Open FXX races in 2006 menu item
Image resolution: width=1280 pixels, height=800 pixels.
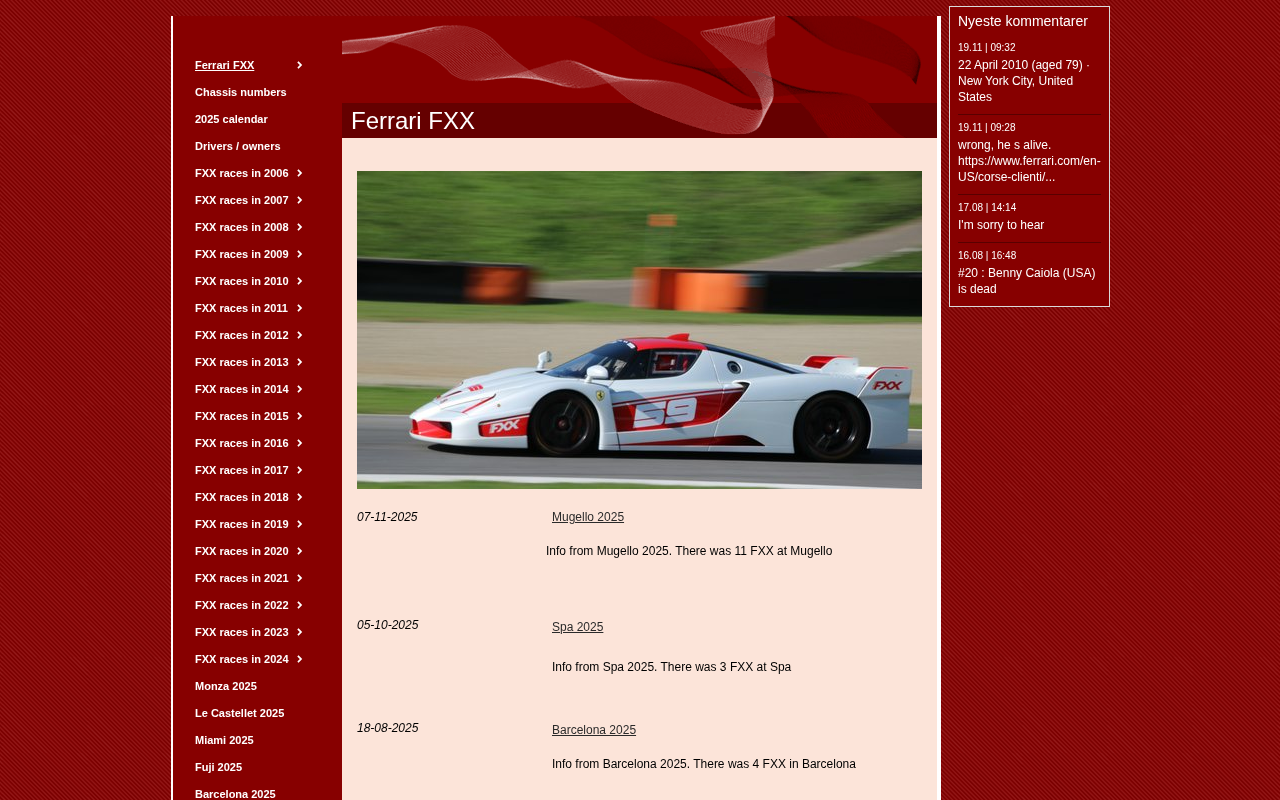pos(241,173)
